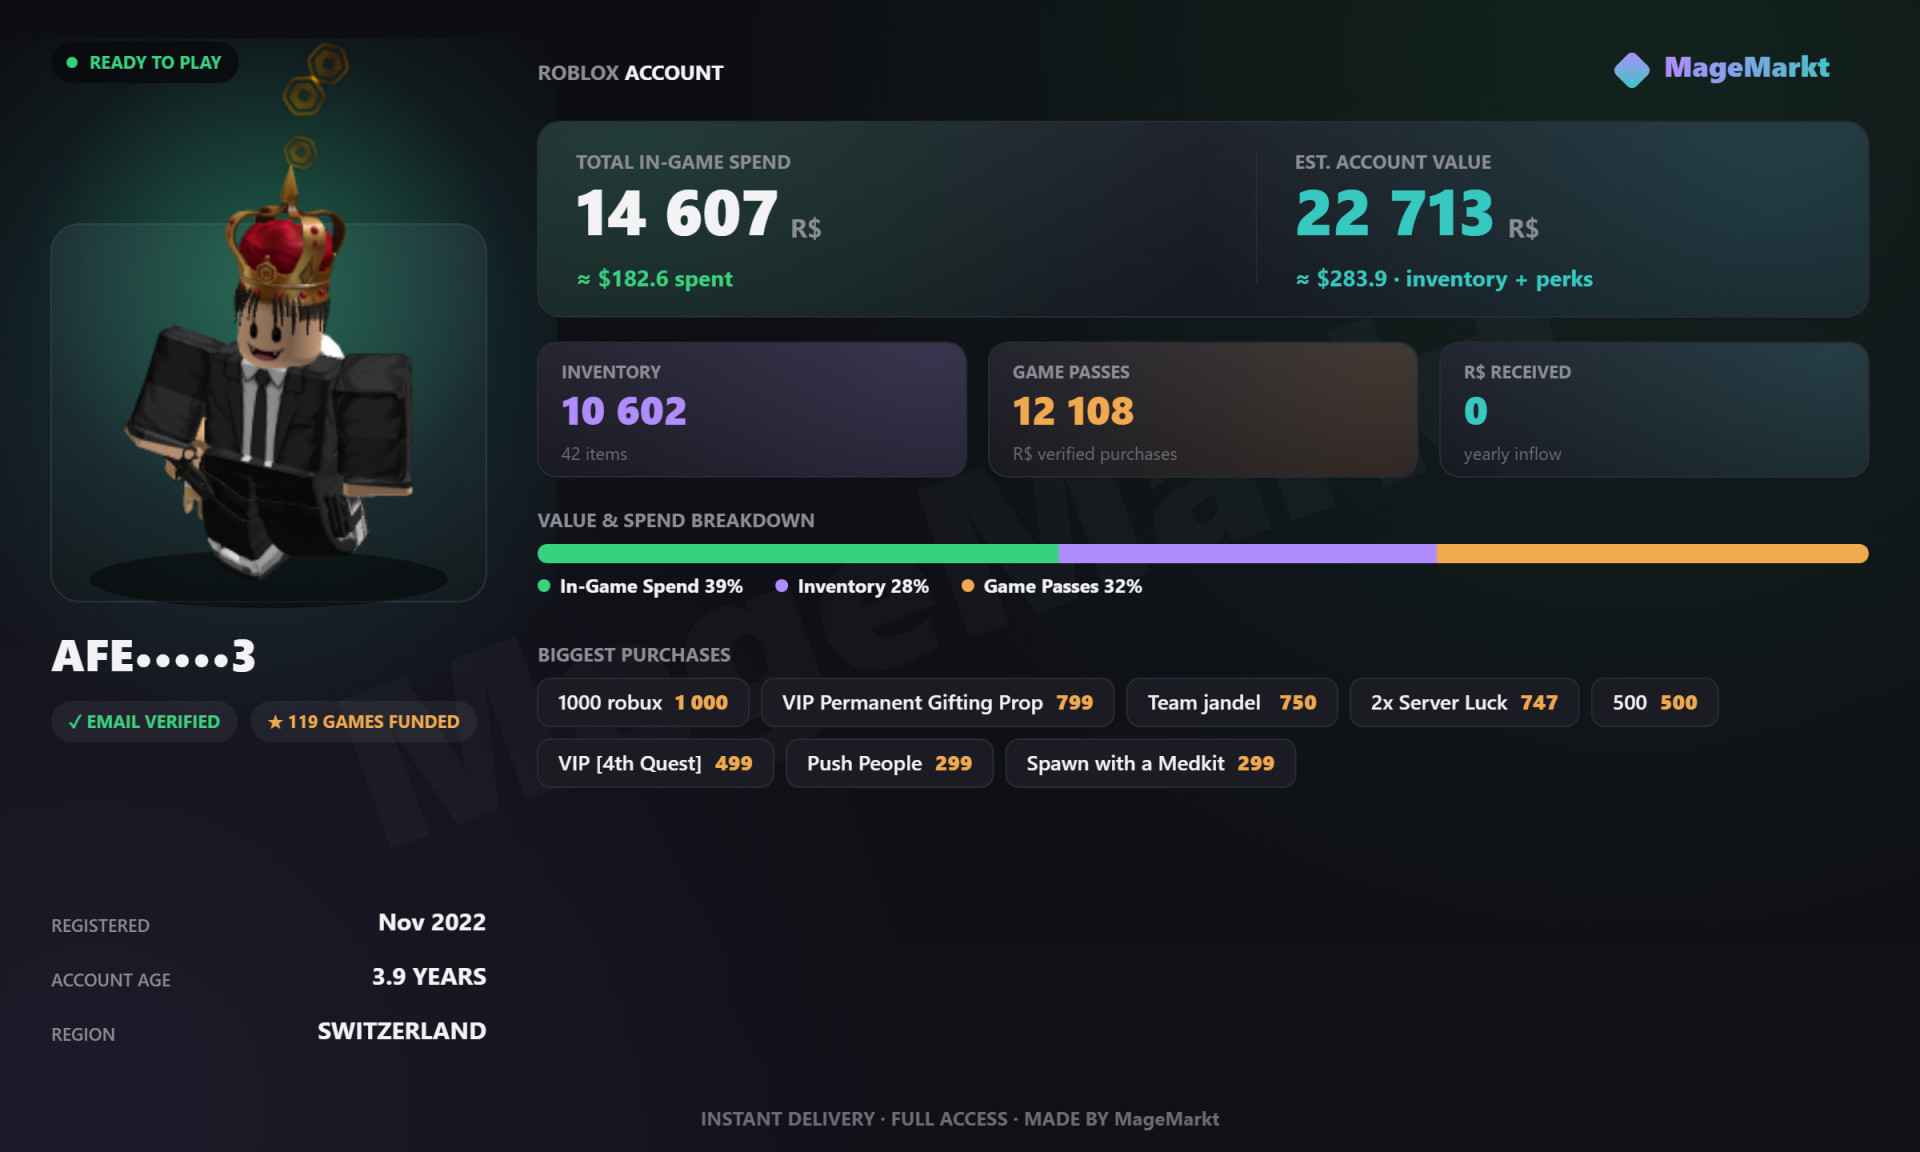Select the Spawn with a Medkit chip

tap(1150, 764)
